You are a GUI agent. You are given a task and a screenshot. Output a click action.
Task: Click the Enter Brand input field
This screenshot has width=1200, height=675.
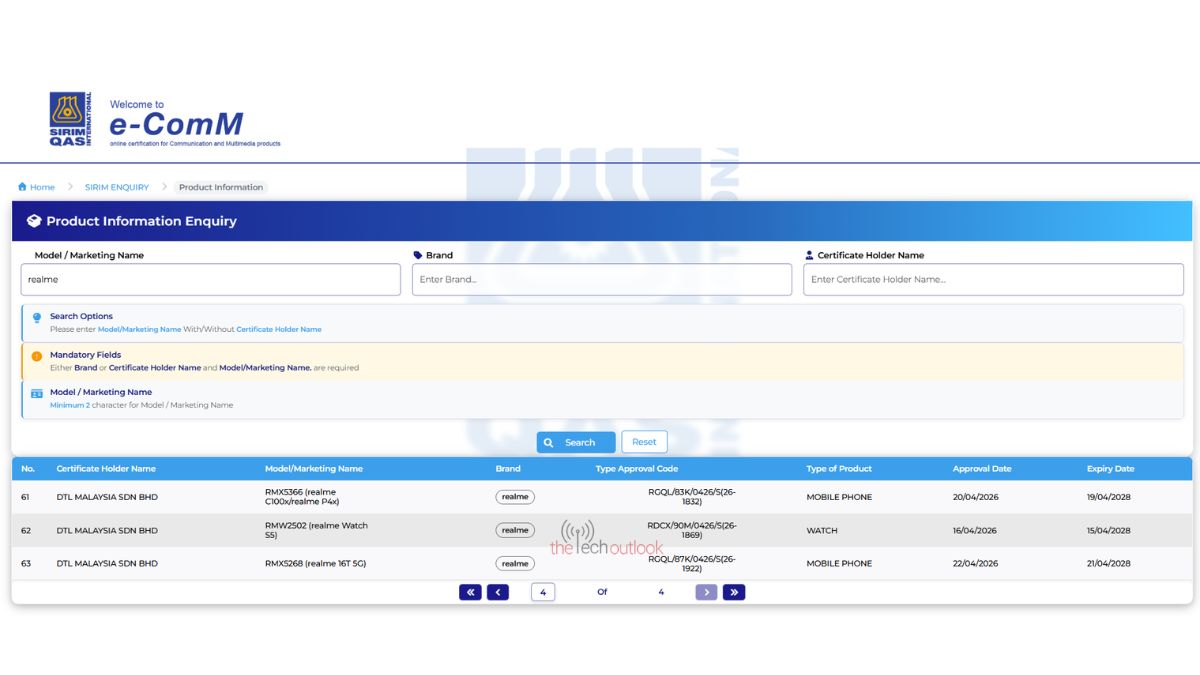(x=601, y=280)
